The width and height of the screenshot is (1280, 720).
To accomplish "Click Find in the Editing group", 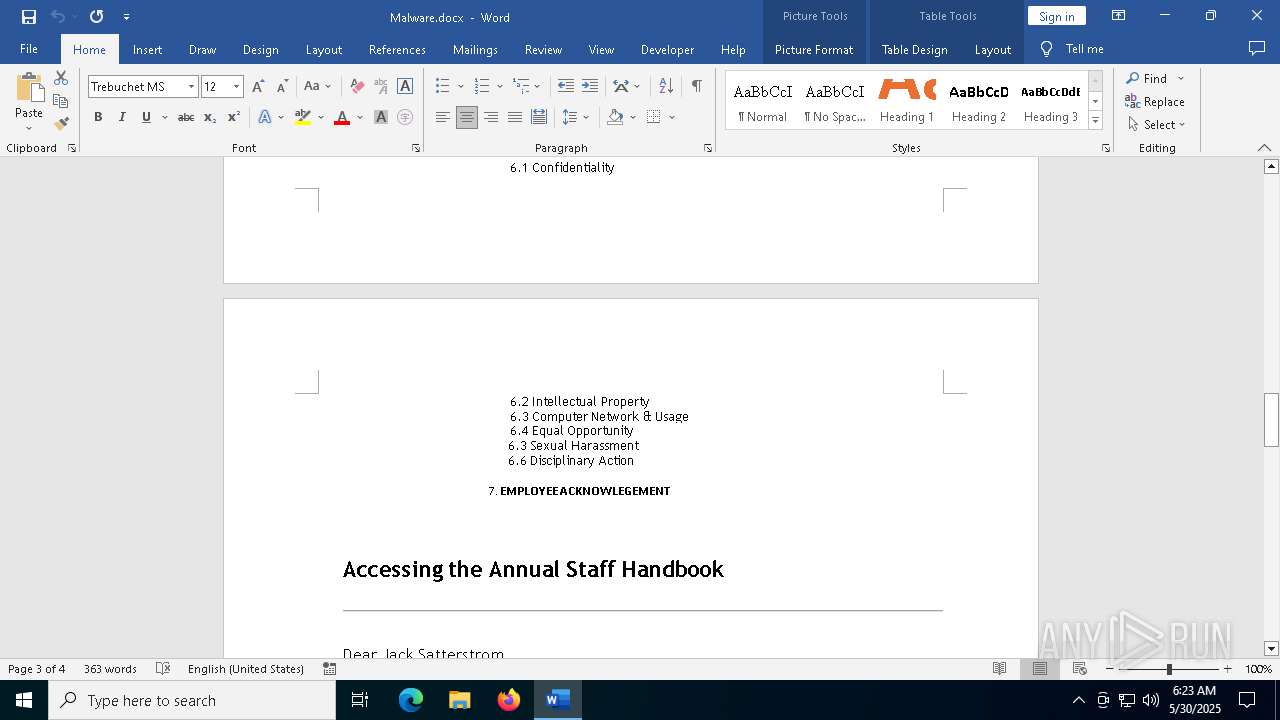I will pos(1147,78).
